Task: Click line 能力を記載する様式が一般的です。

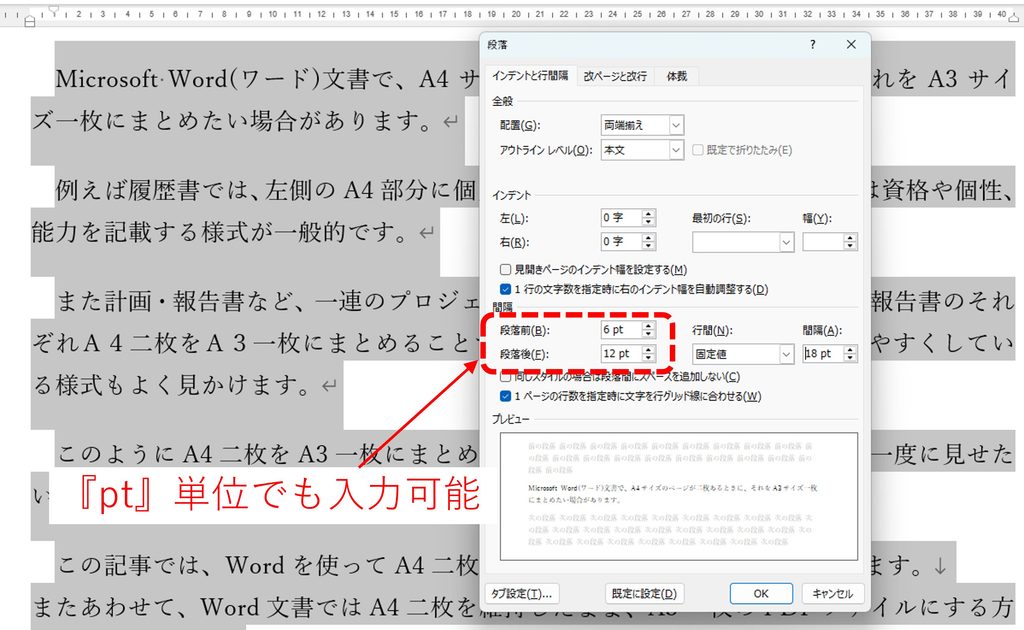Action: tap(233, 232)
